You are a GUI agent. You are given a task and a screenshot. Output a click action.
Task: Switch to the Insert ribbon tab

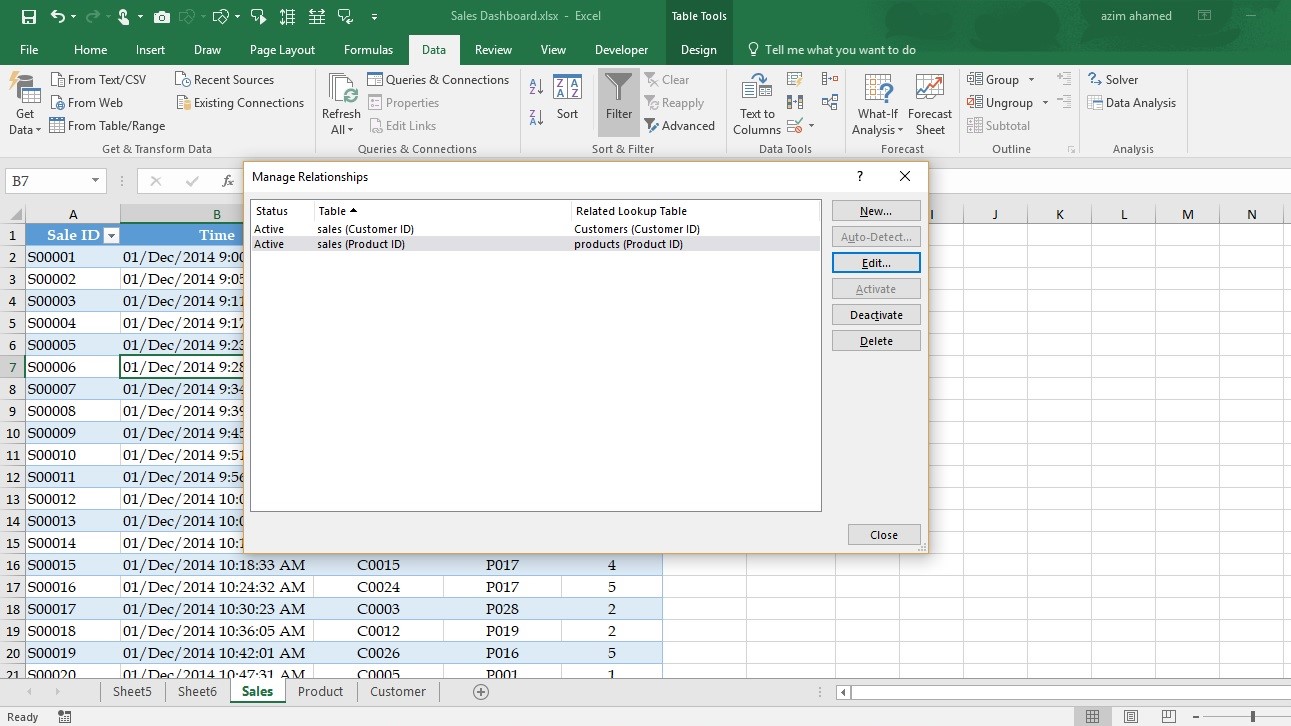[x=150, y=50]
